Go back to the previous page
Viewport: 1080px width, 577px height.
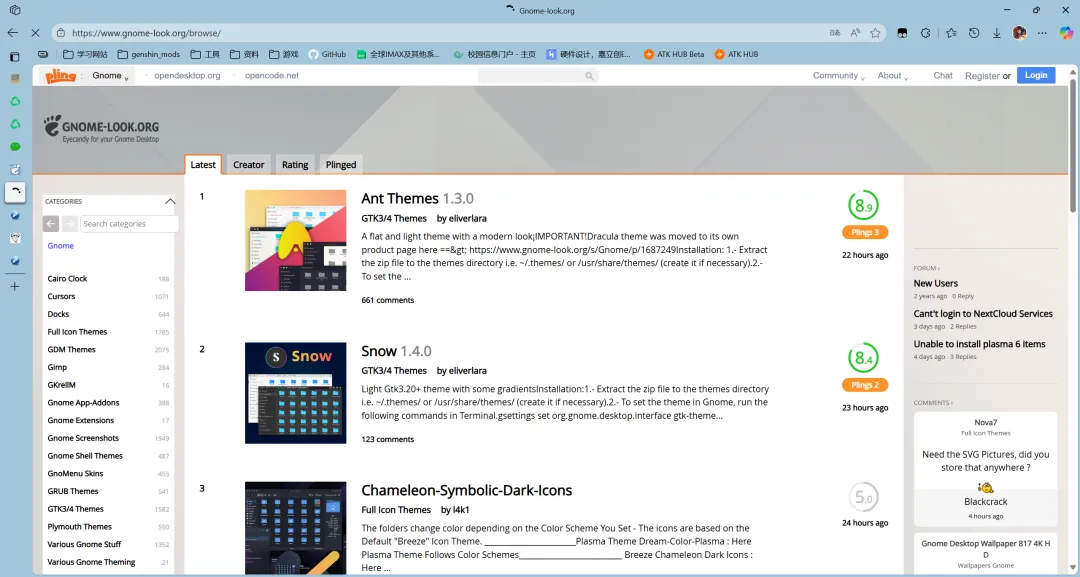(13, 32)
